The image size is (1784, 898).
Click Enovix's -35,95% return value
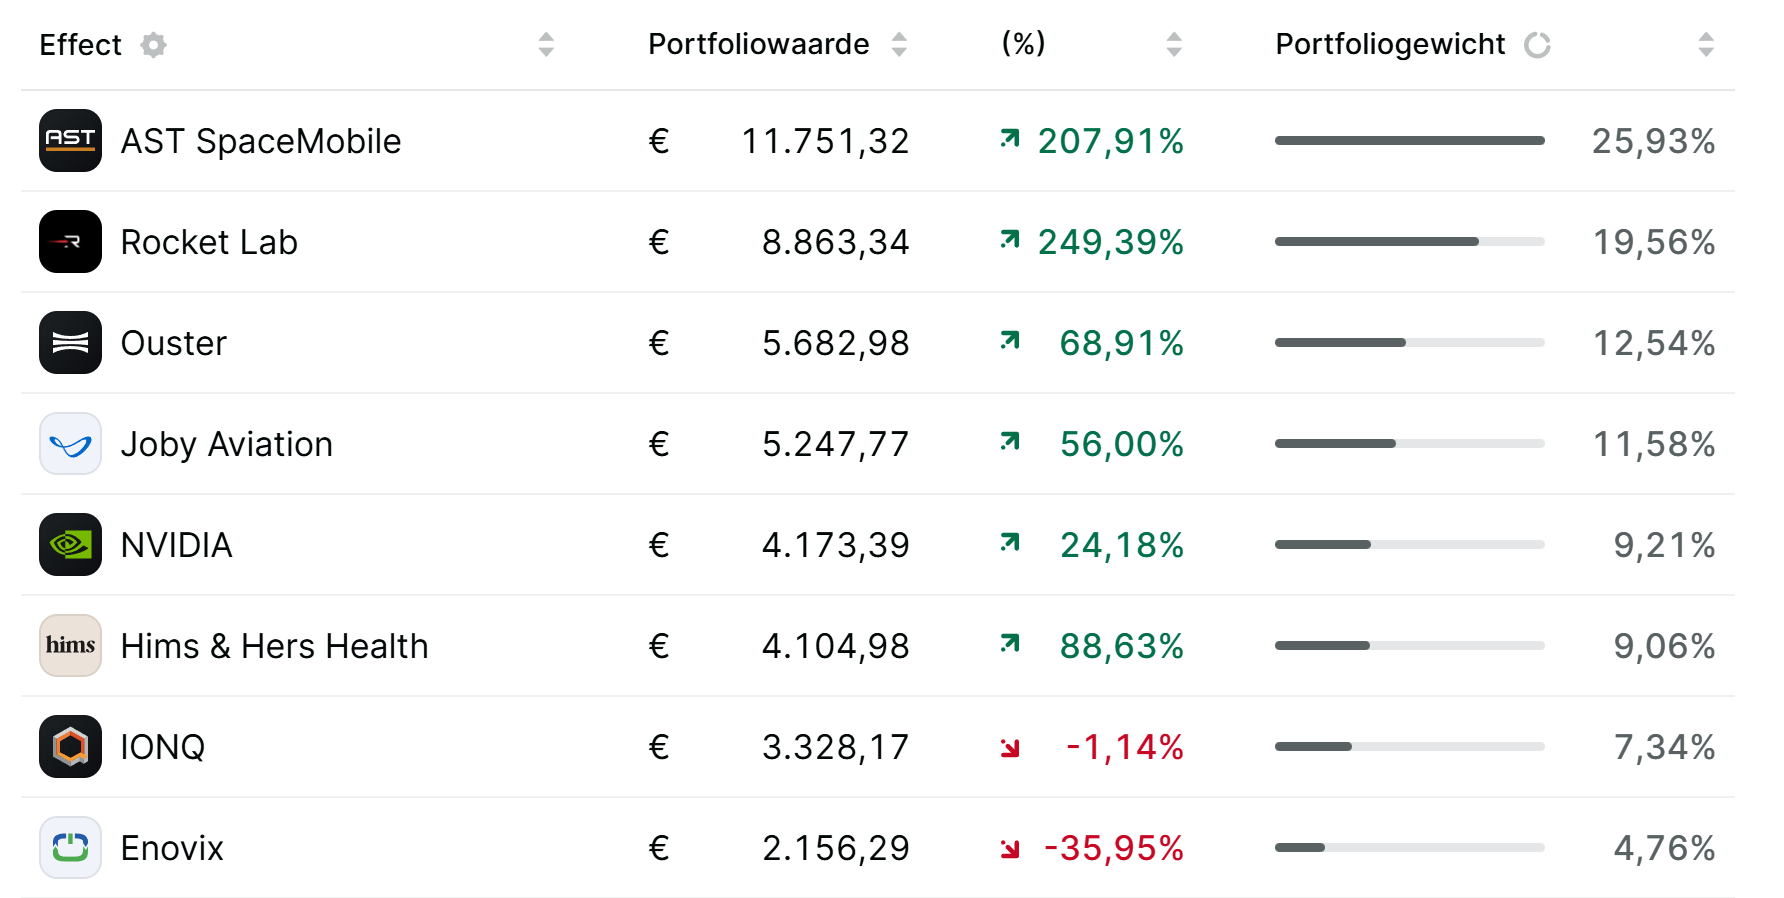coord(1113,848)
